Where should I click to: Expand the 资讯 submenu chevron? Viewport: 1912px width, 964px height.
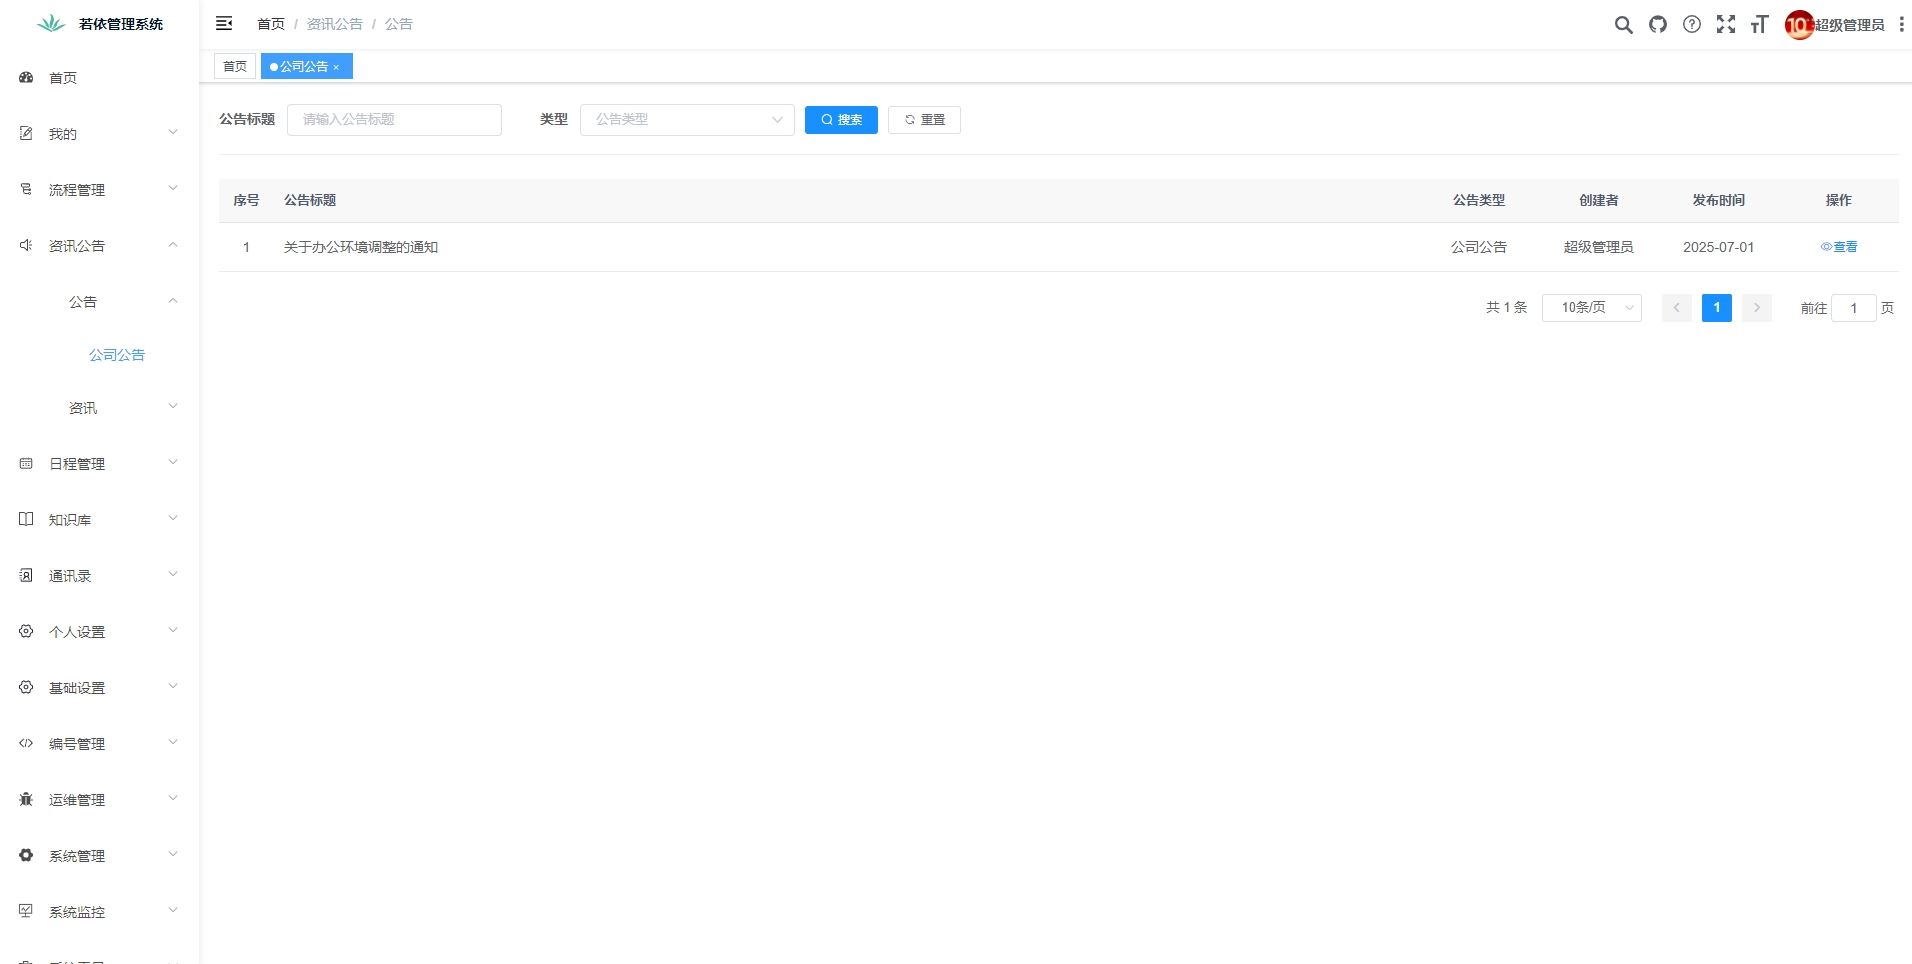coord(173,406)
